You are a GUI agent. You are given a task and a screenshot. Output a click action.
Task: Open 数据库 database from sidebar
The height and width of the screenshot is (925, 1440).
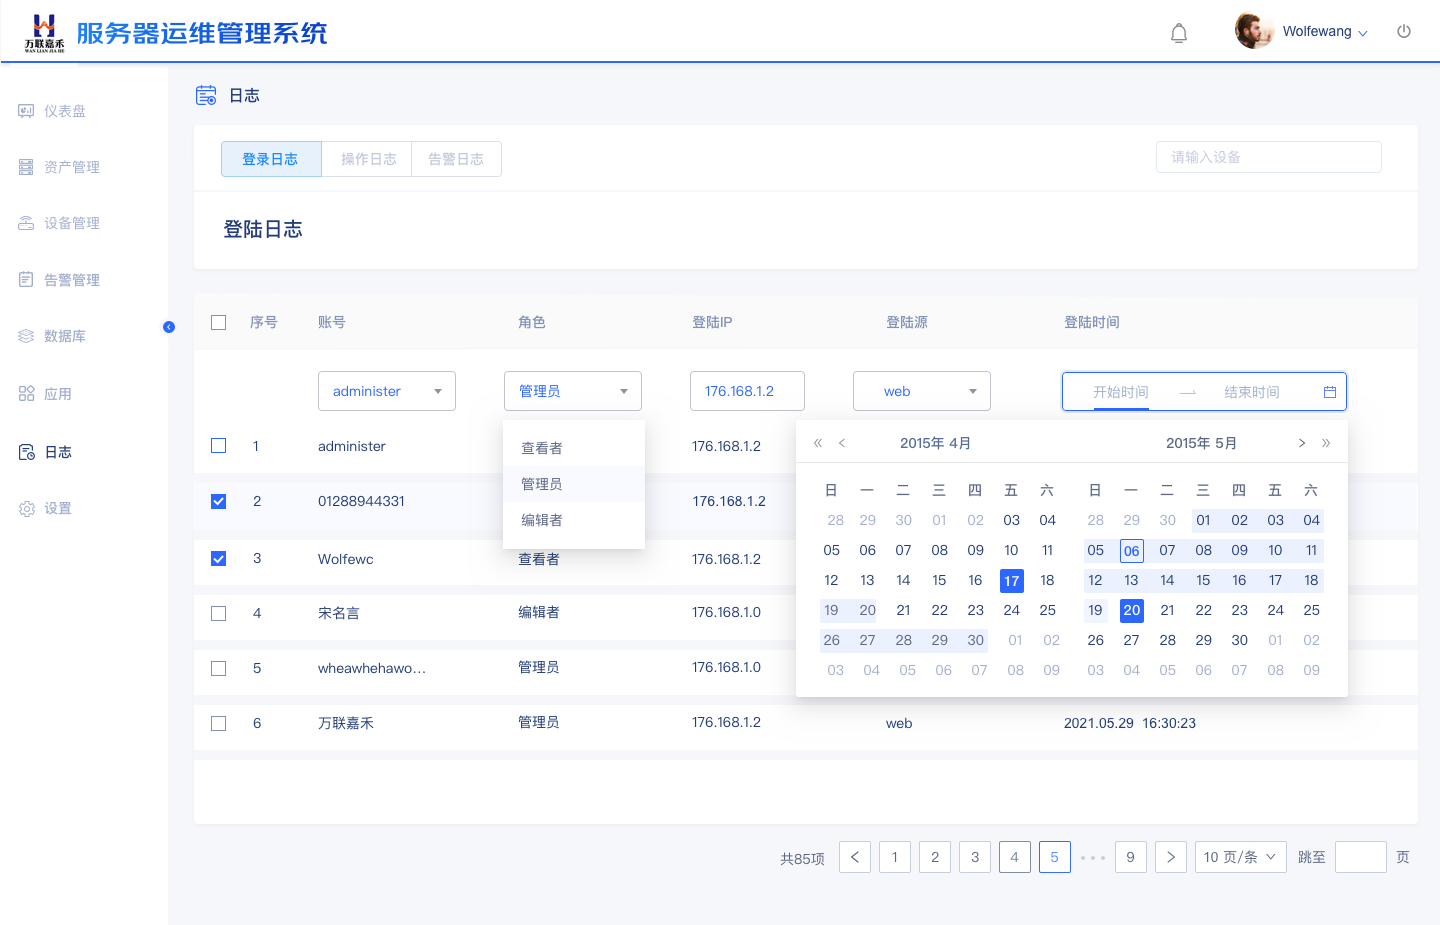click(64, 336)
